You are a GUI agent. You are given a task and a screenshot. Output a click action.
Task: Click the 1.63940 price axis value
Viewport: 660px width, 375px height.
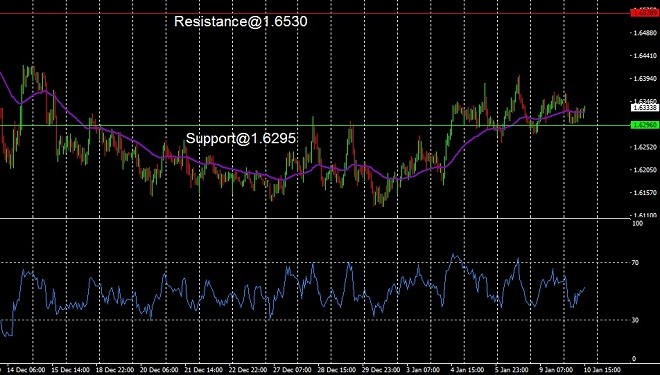(x=645, y=78)
